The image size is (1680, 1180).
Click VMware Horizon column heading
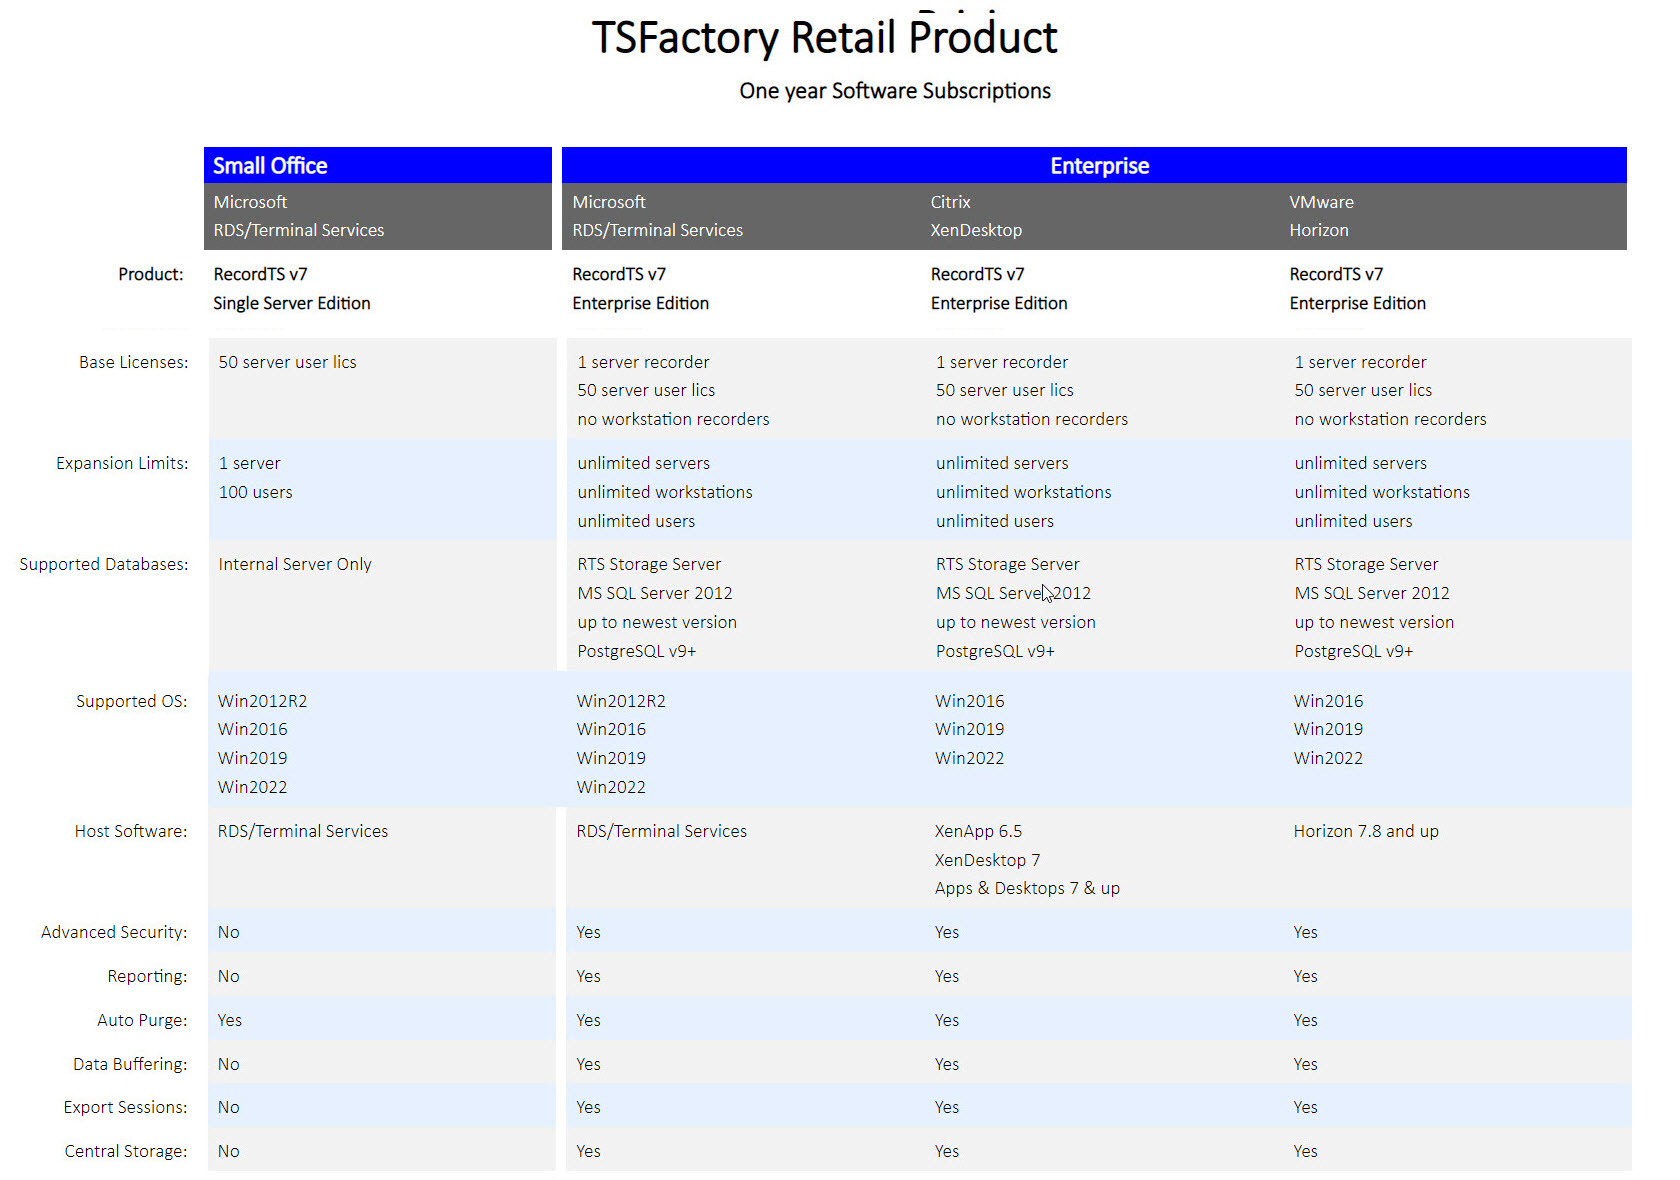1321,216
